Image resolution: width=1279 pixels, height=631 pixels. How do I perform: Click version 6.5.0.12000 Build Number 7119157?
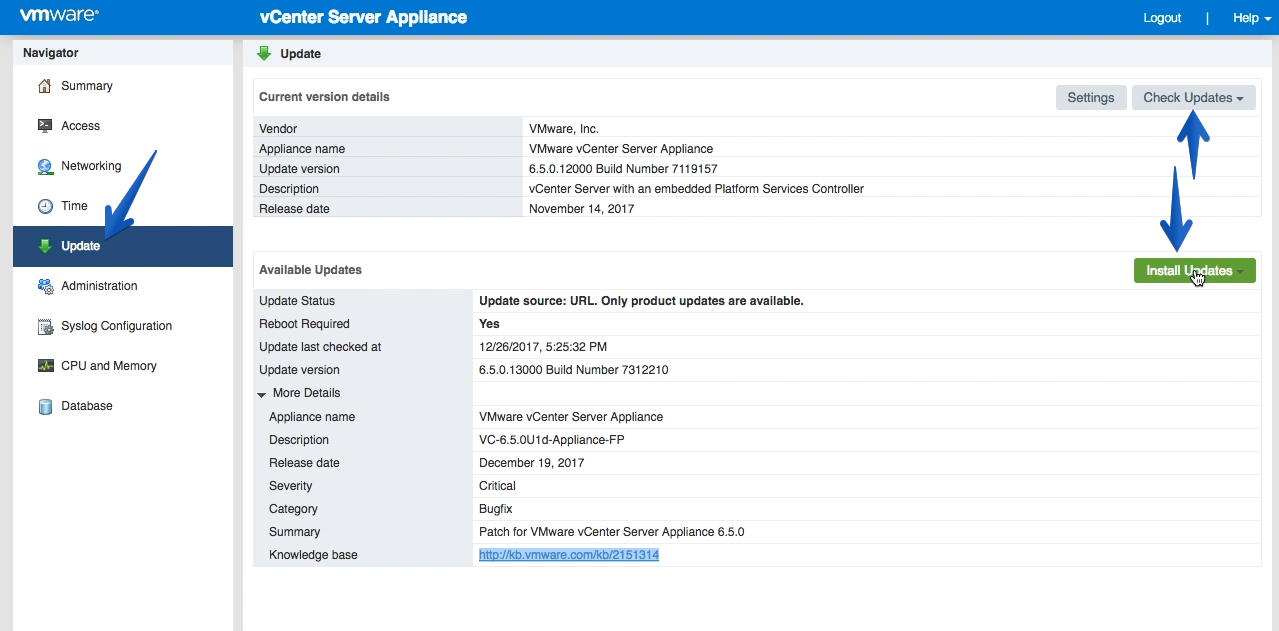[x=623, y=169]
